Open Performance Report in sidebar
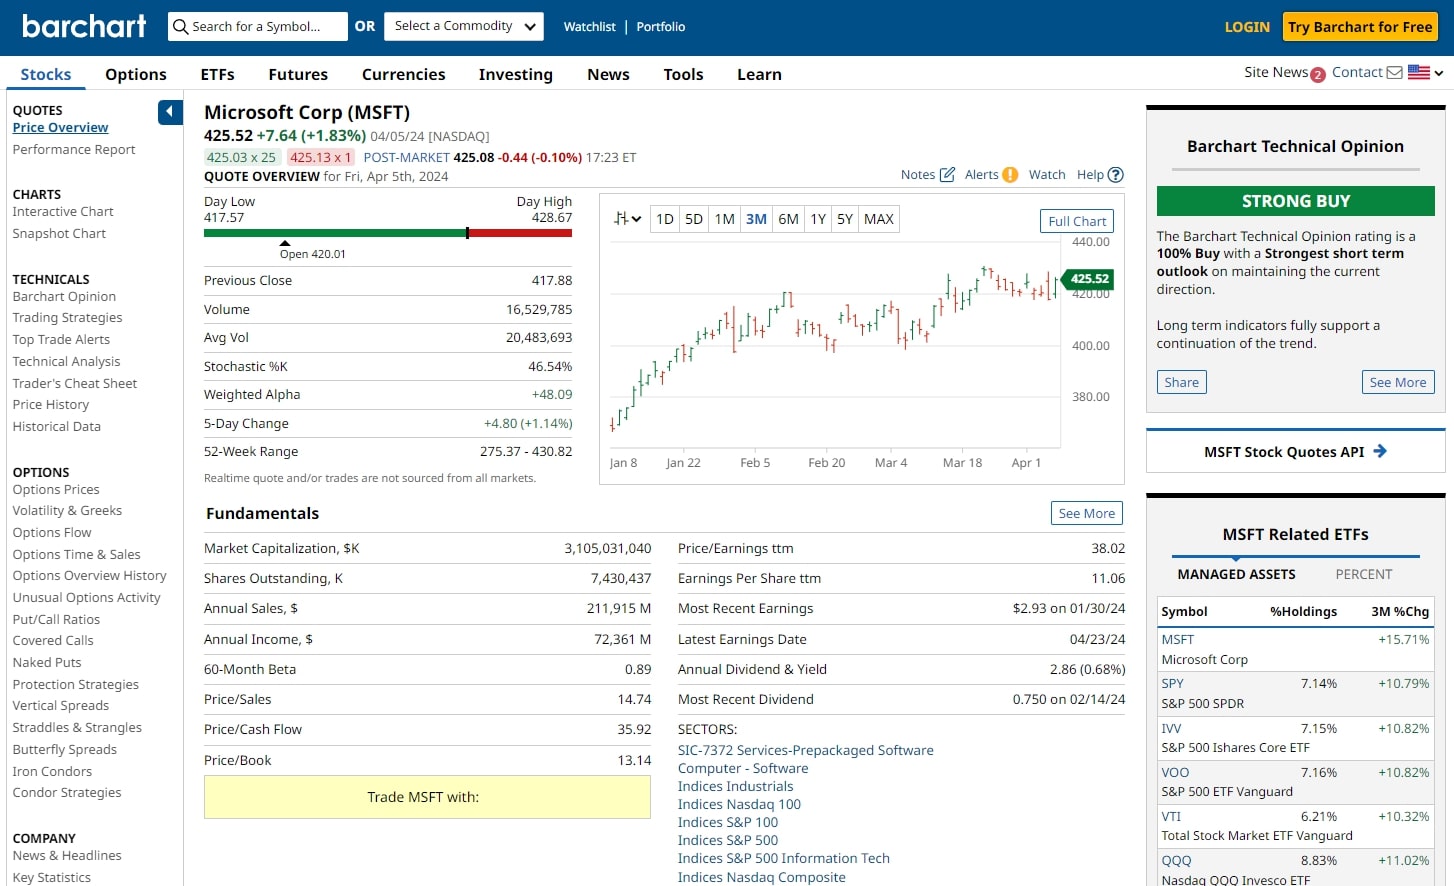1454x886 pixels. click(74, 150)
